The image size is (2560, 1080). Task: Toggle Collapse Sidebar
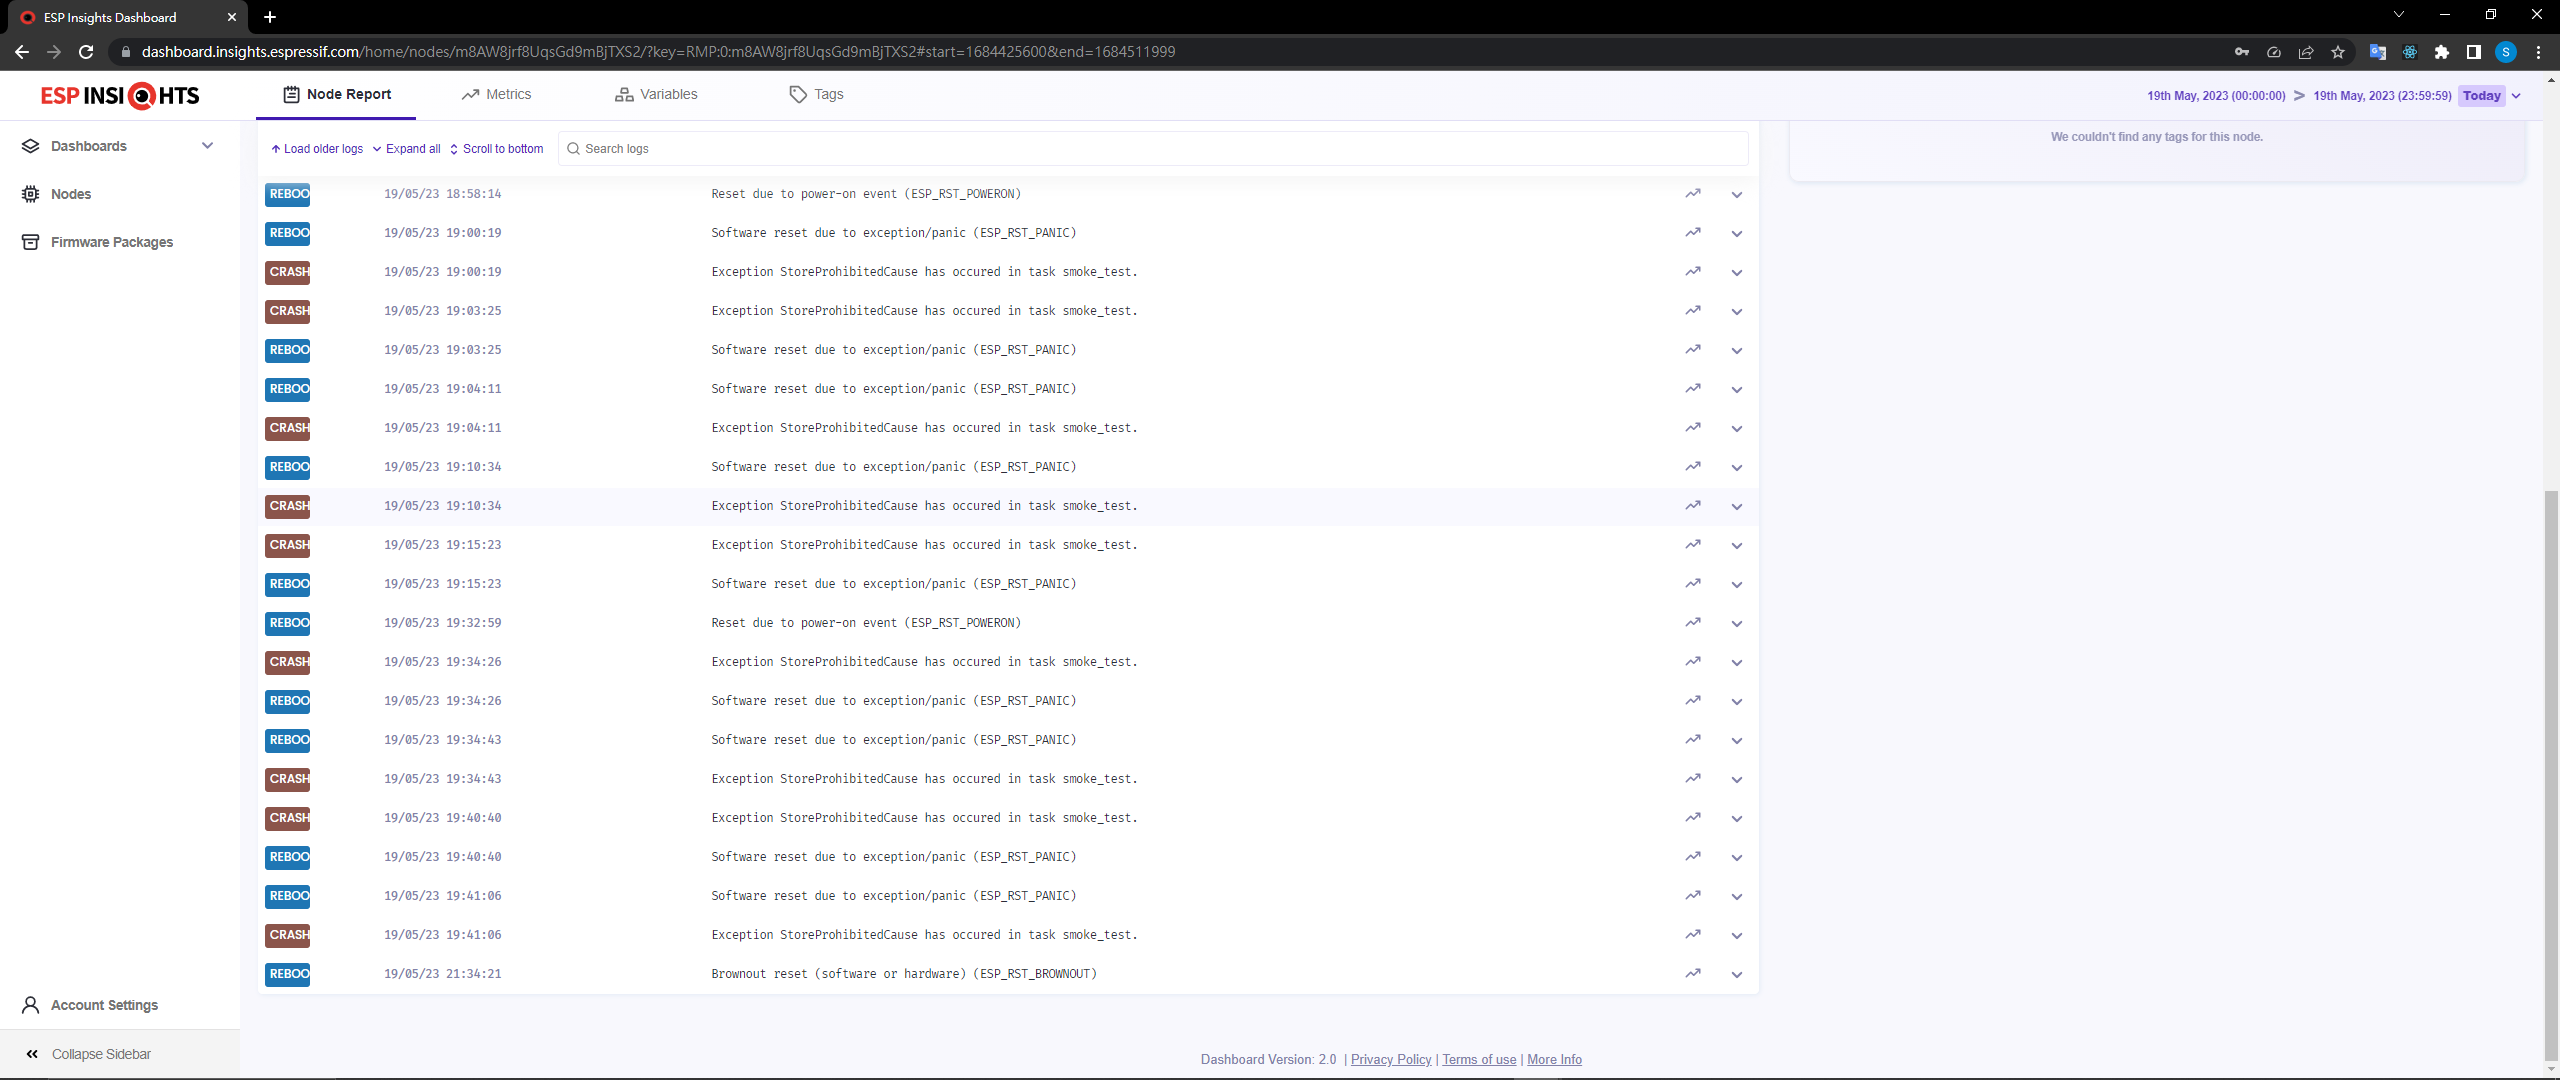click(101, 1053)
